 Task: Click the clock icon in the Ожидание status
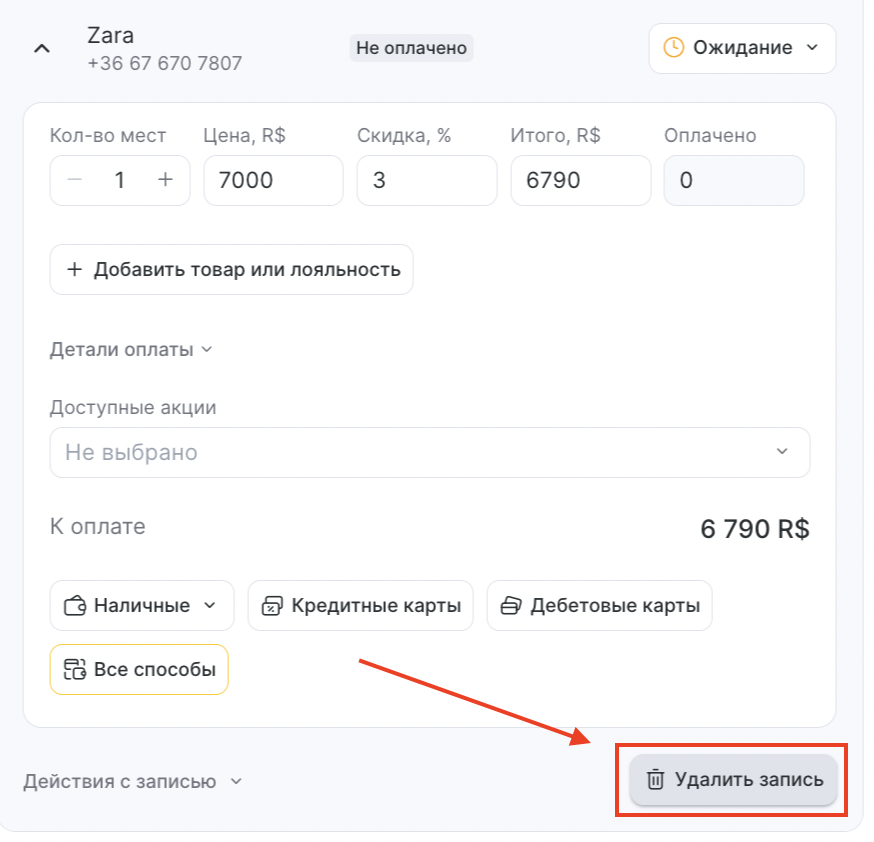pyautogui.click(x=673, y=47)
